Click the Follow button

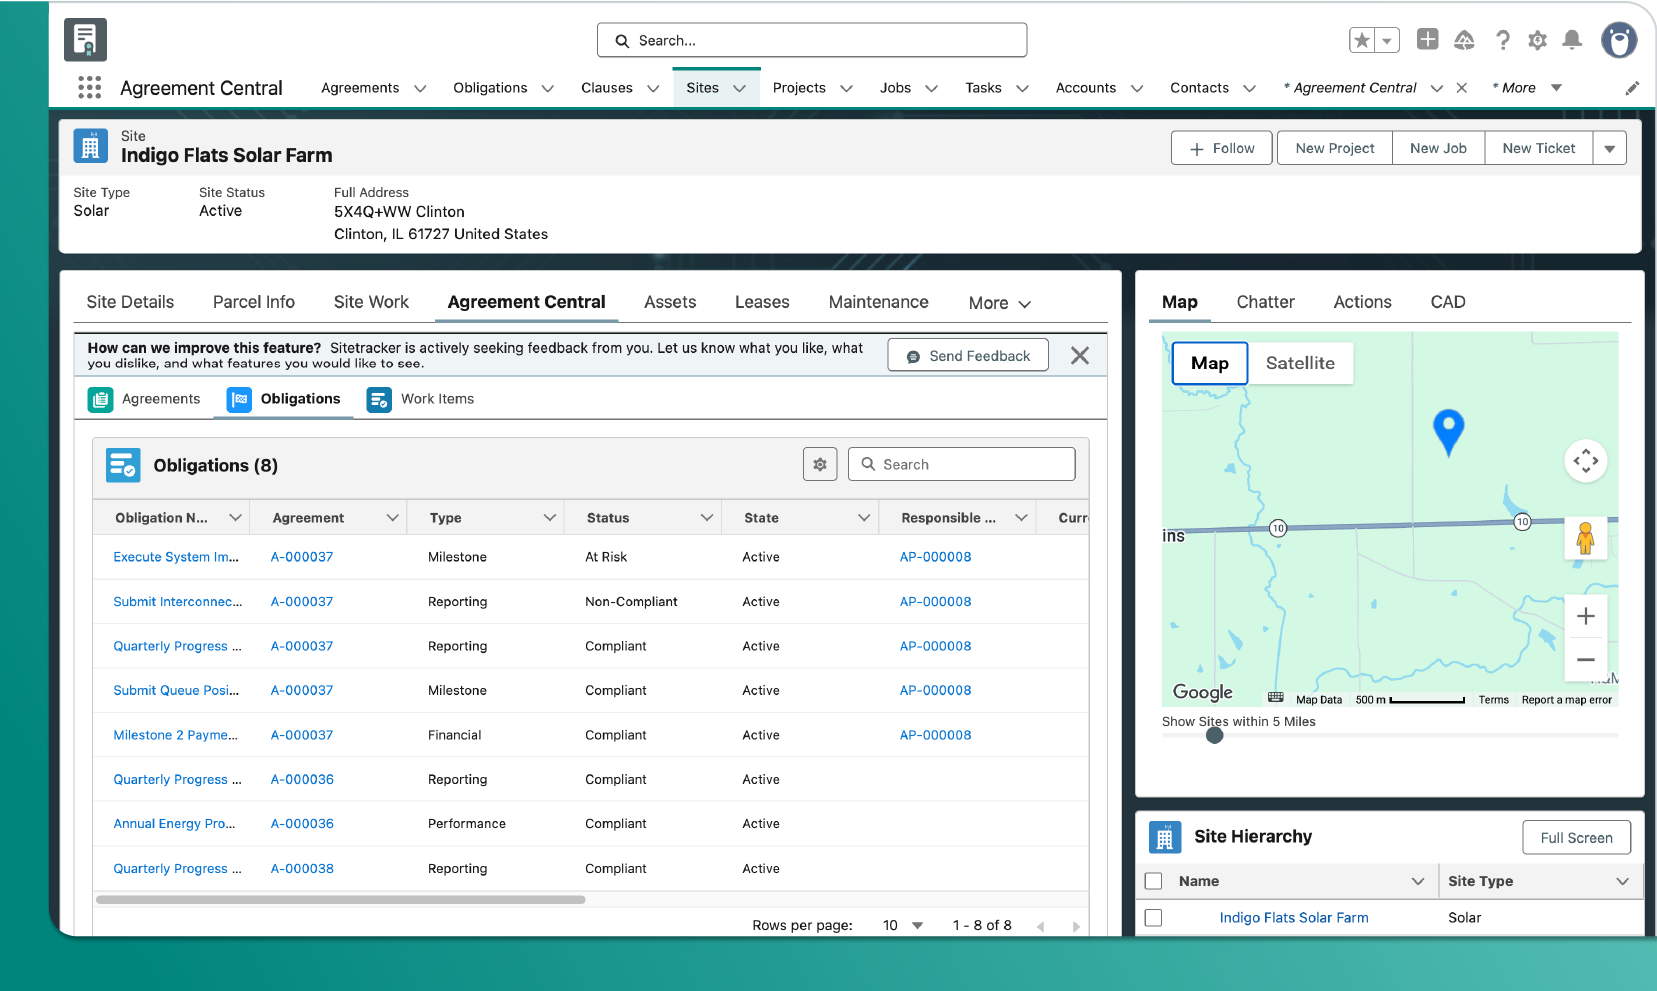1222,148
